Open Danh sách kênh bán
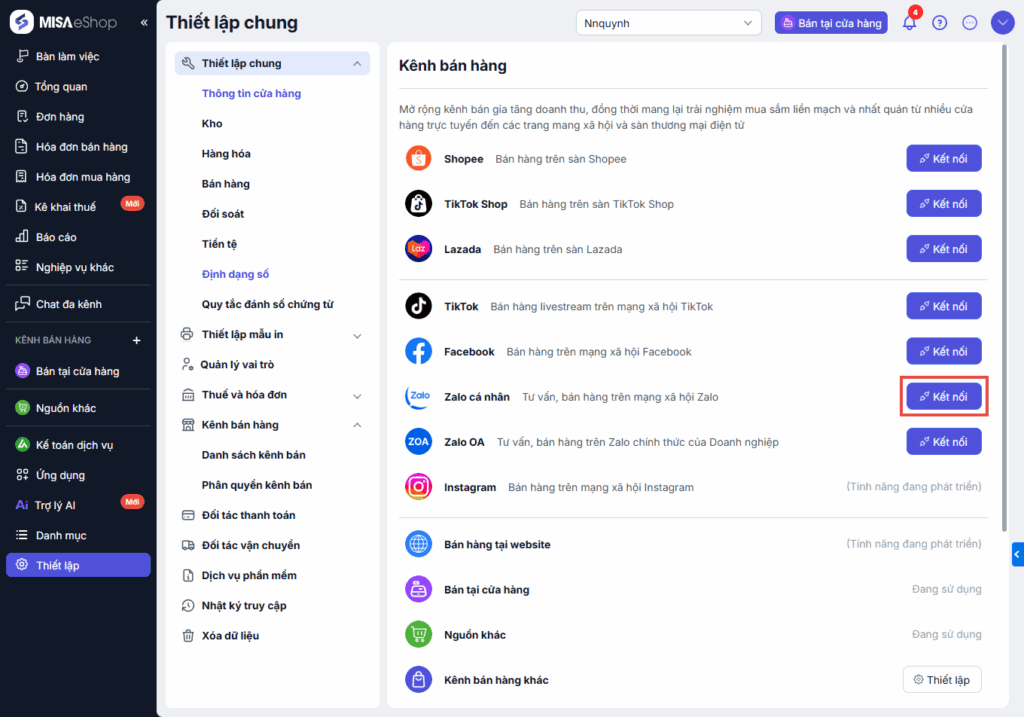The width and height of the screenshot is (1024, 717). coord(253,455)
